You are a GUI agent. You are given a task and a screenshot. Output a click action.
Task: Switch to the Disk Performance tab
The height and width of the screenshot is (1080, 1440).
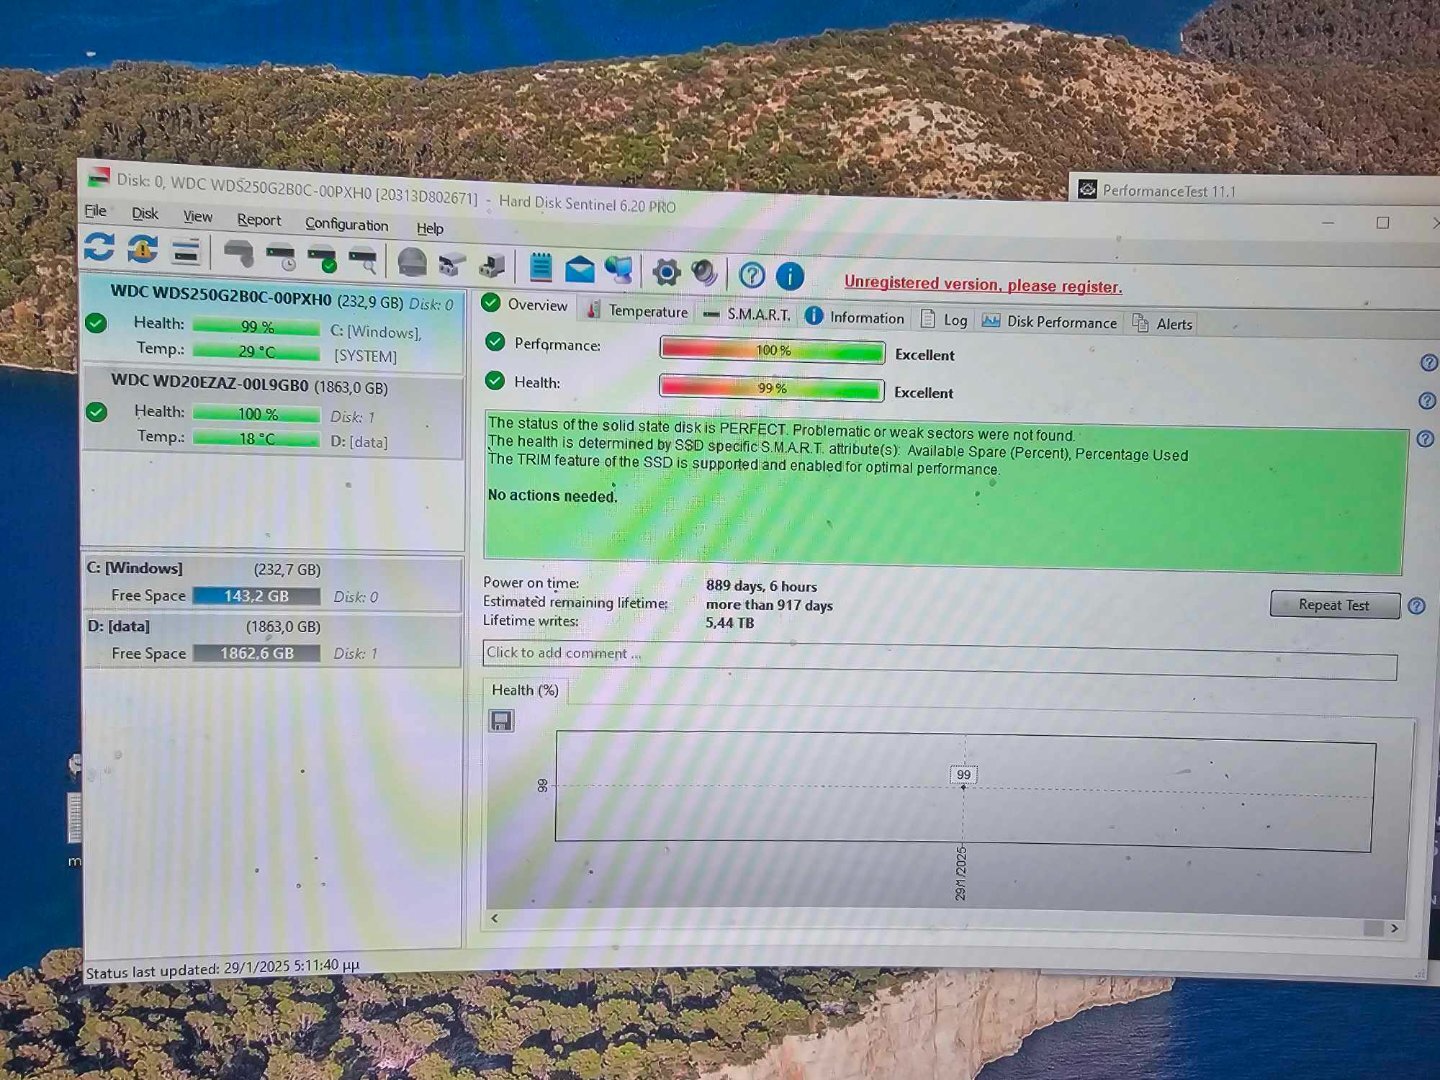pyautogui.click(x=1050, y=321)
